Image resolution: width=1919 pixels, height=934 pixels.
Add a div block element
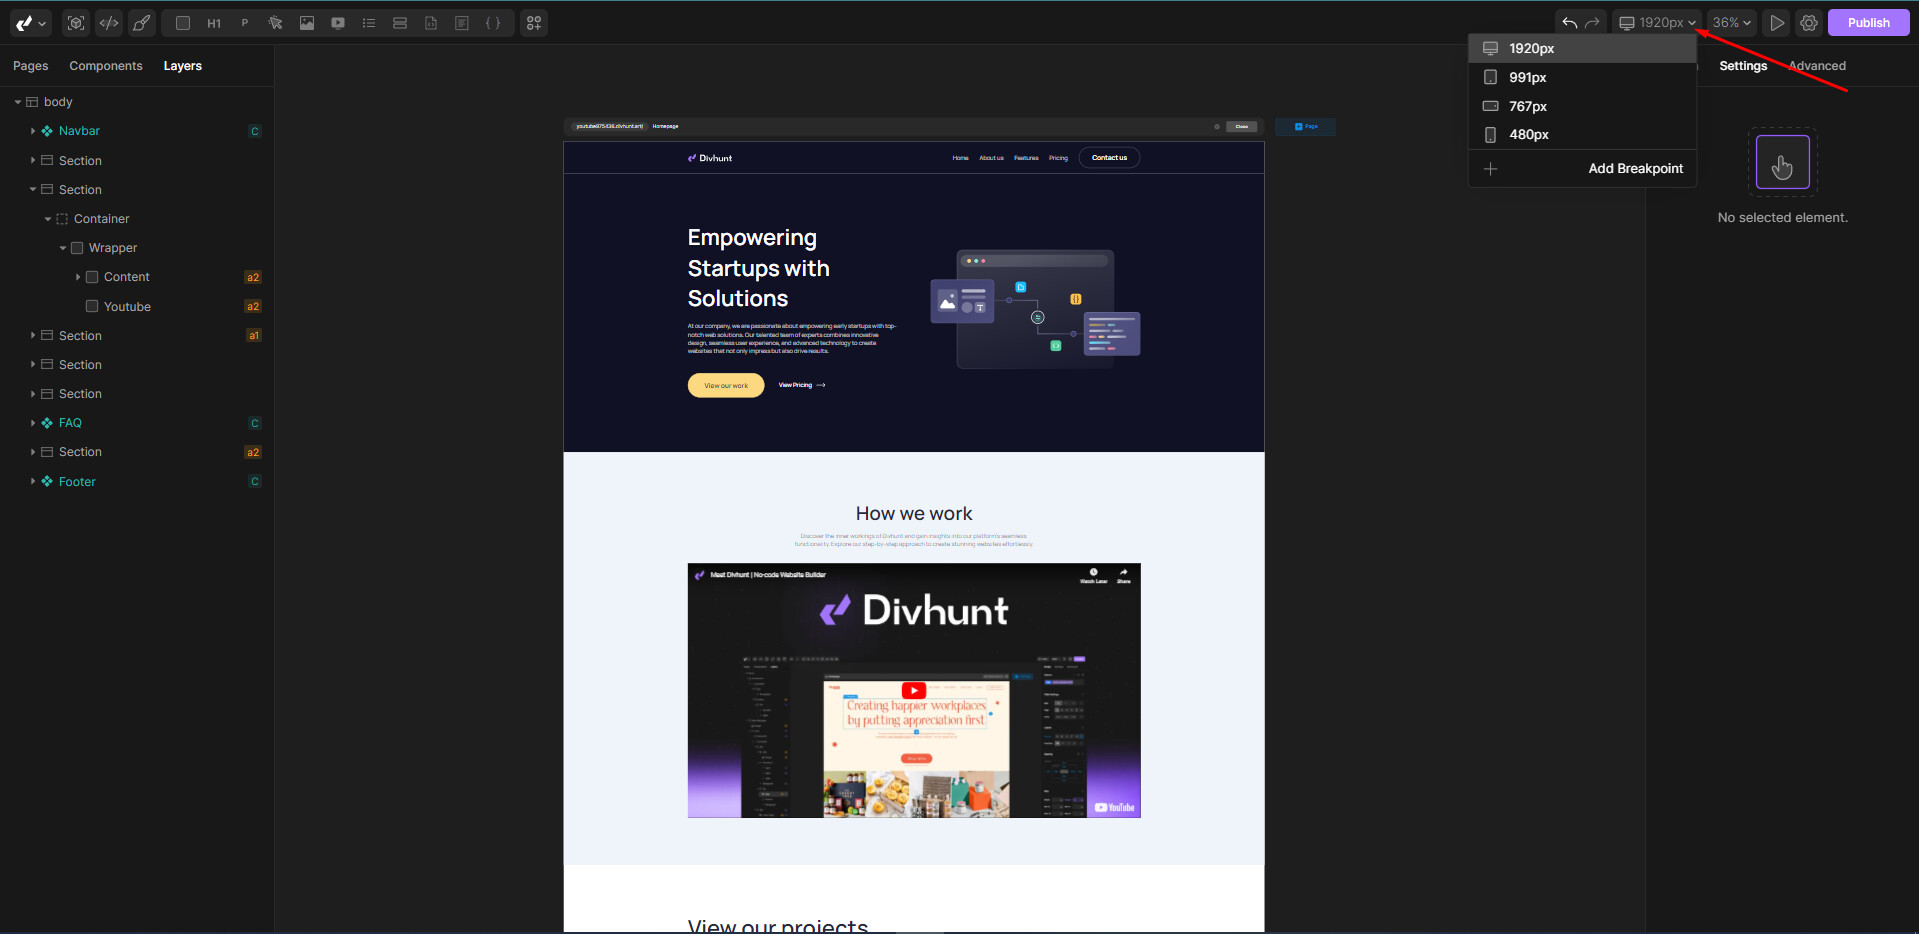point(183,23)
